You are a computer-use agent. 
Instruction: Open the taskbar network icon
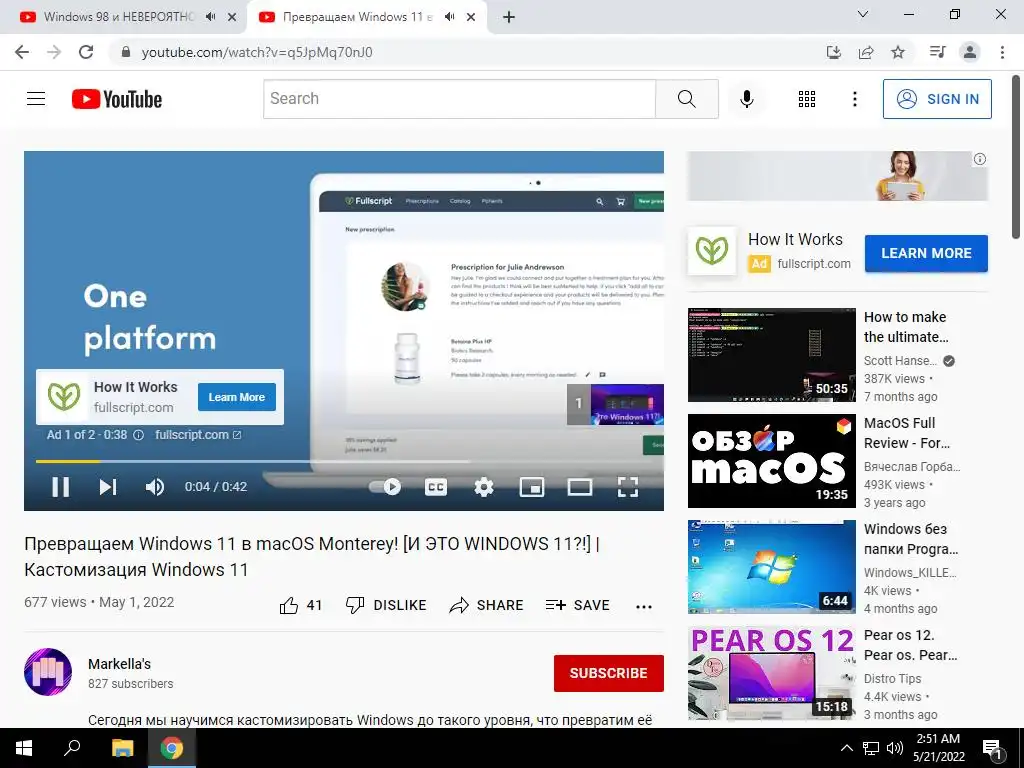pos(871,748)
